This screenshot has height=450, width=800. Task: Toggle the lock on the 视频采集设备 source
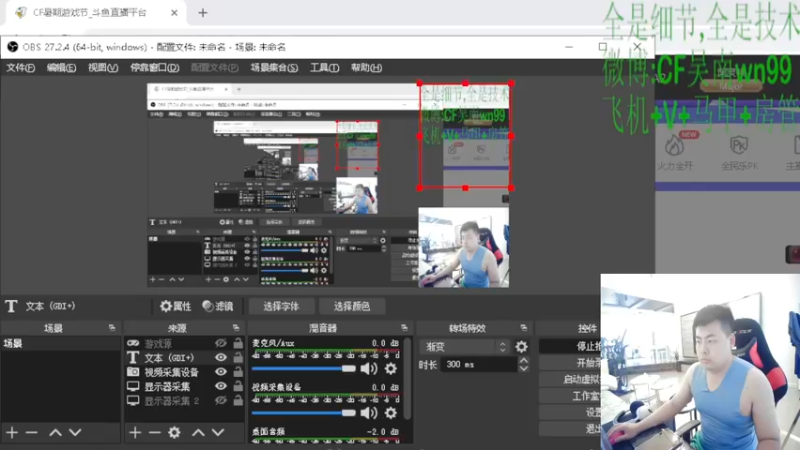tap(238, 372)
